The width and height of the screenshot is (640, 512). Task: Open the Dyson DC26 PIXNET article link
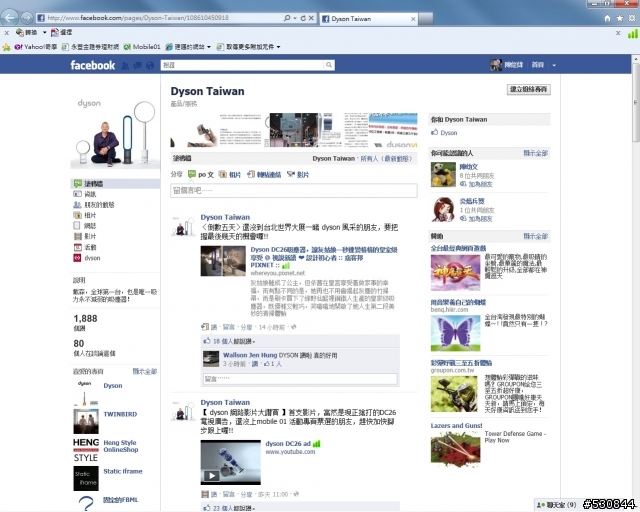pos(324,257)
